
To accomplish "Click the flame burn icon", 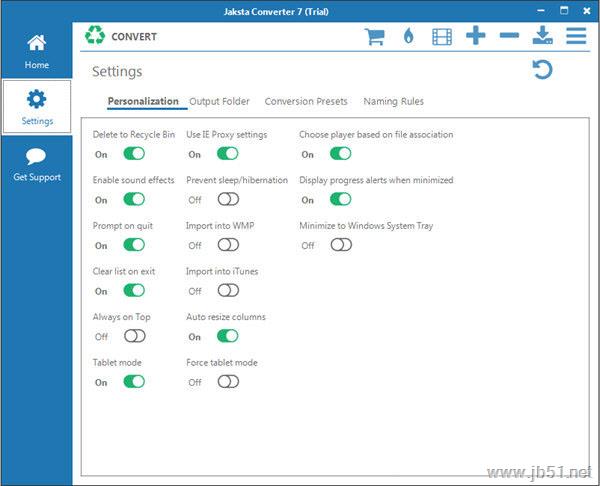I will point(409,36).
